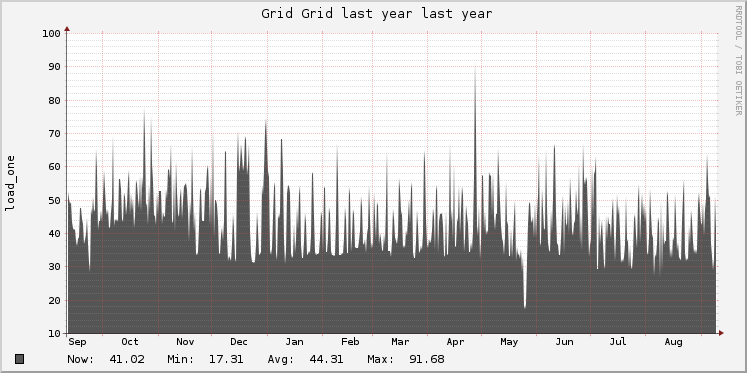Click the RRDTOOL / TOBI OETIKER watermark
Viewport: 747px width, 373px height.
738,60
